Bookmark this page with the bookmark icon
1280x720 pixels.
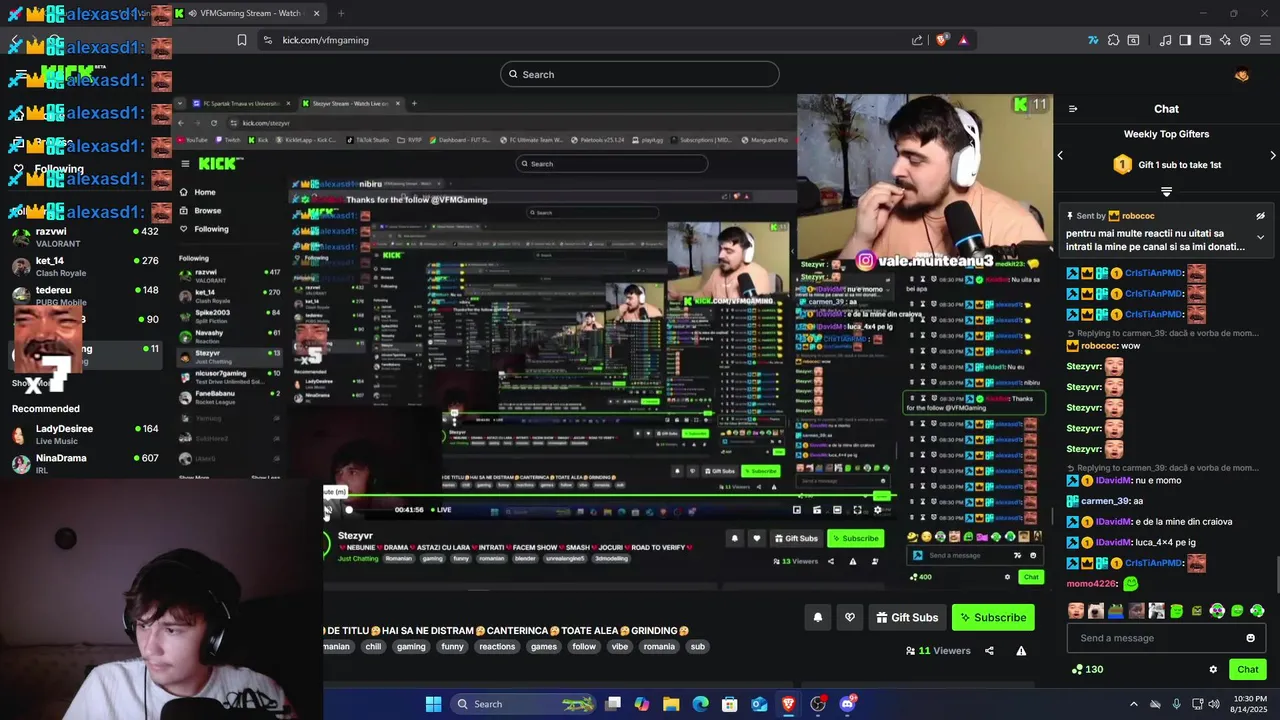point(242,40)
